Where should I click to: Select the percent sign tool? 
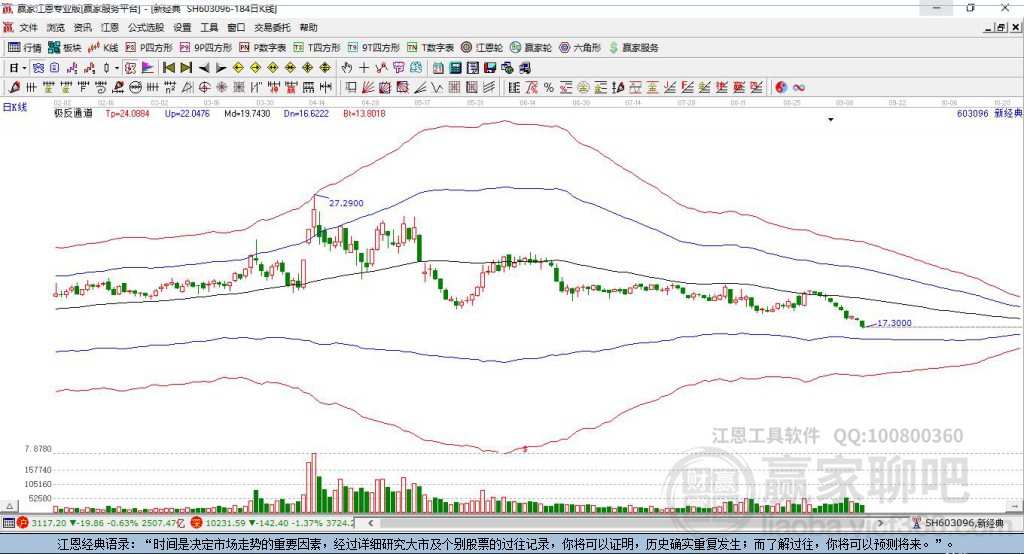tap(549, 87)
